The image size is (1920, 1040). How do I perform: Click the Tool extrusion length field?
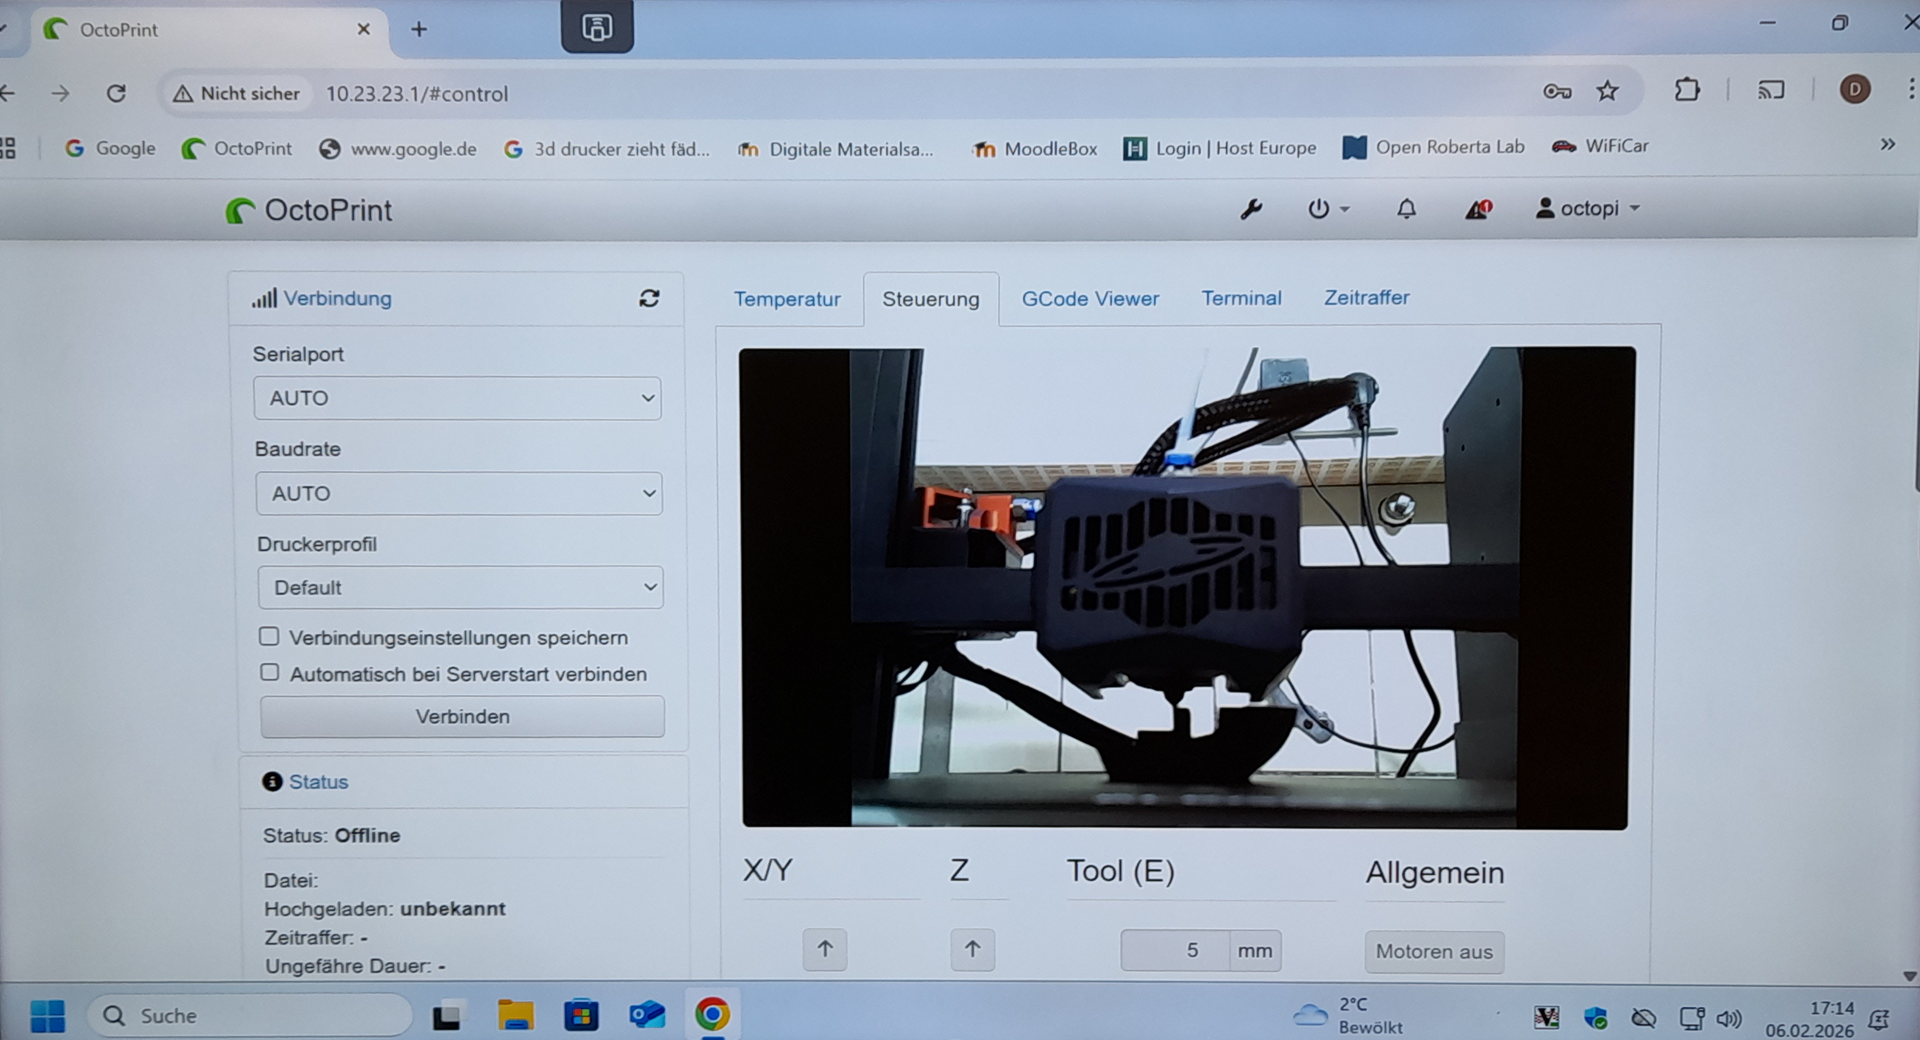1174,950
